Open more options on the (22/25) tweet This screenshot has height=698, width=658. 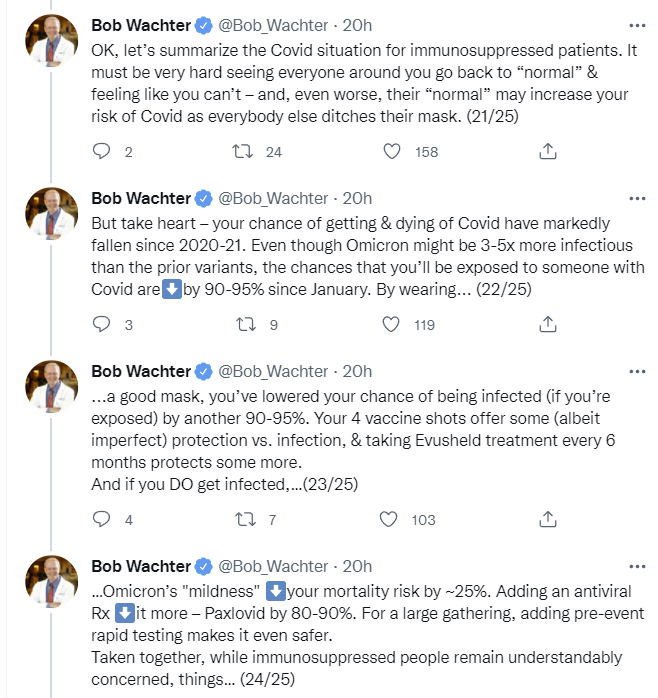[636, 197]
